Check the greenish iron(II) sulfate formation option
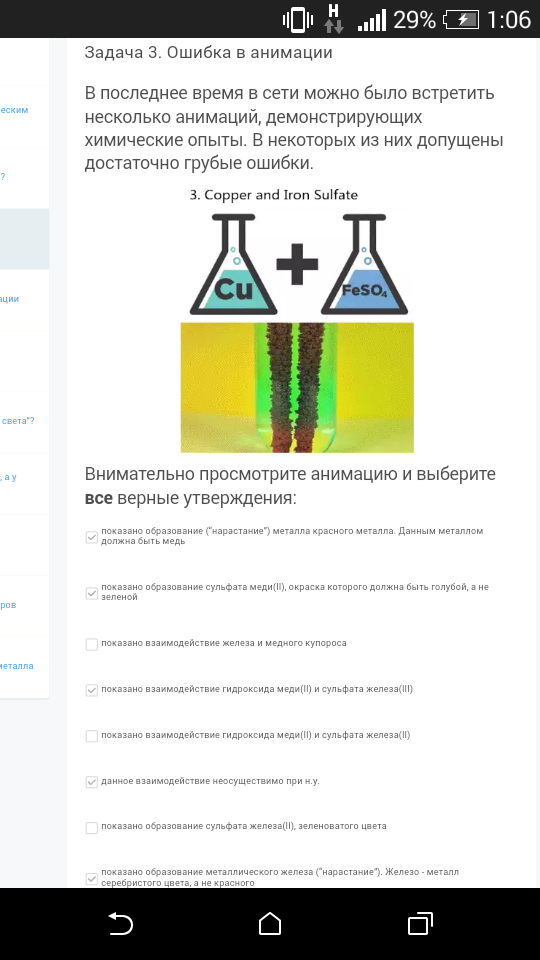 92,828
